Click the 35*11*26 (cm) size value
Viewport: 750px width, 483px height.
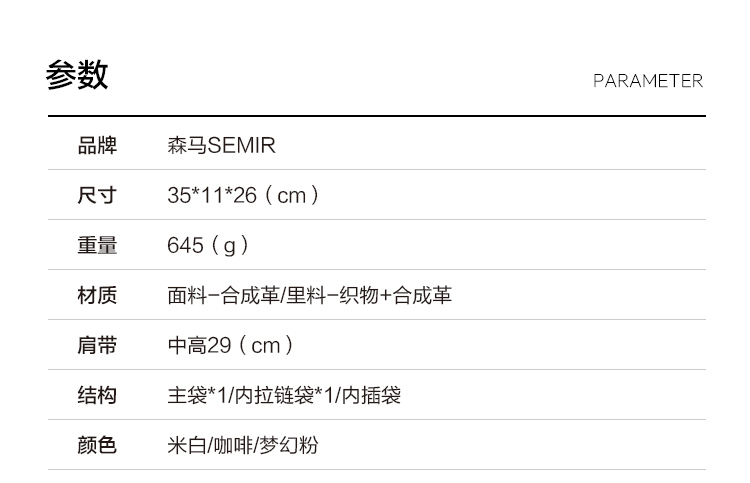coord(243,196)
